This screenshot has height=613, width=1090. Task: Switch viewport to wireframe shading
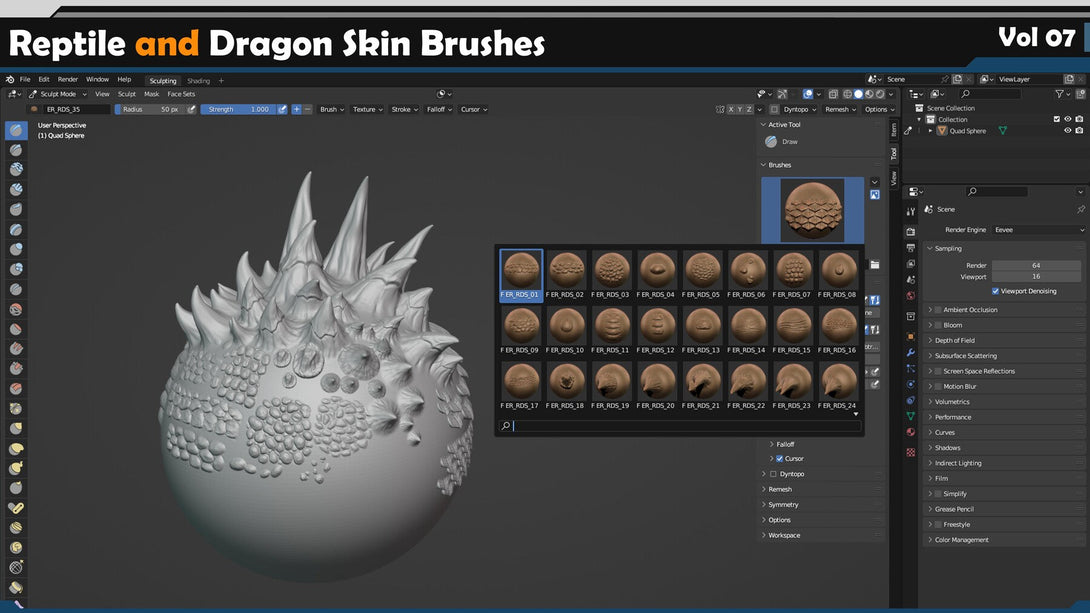(x=847, y=94)
